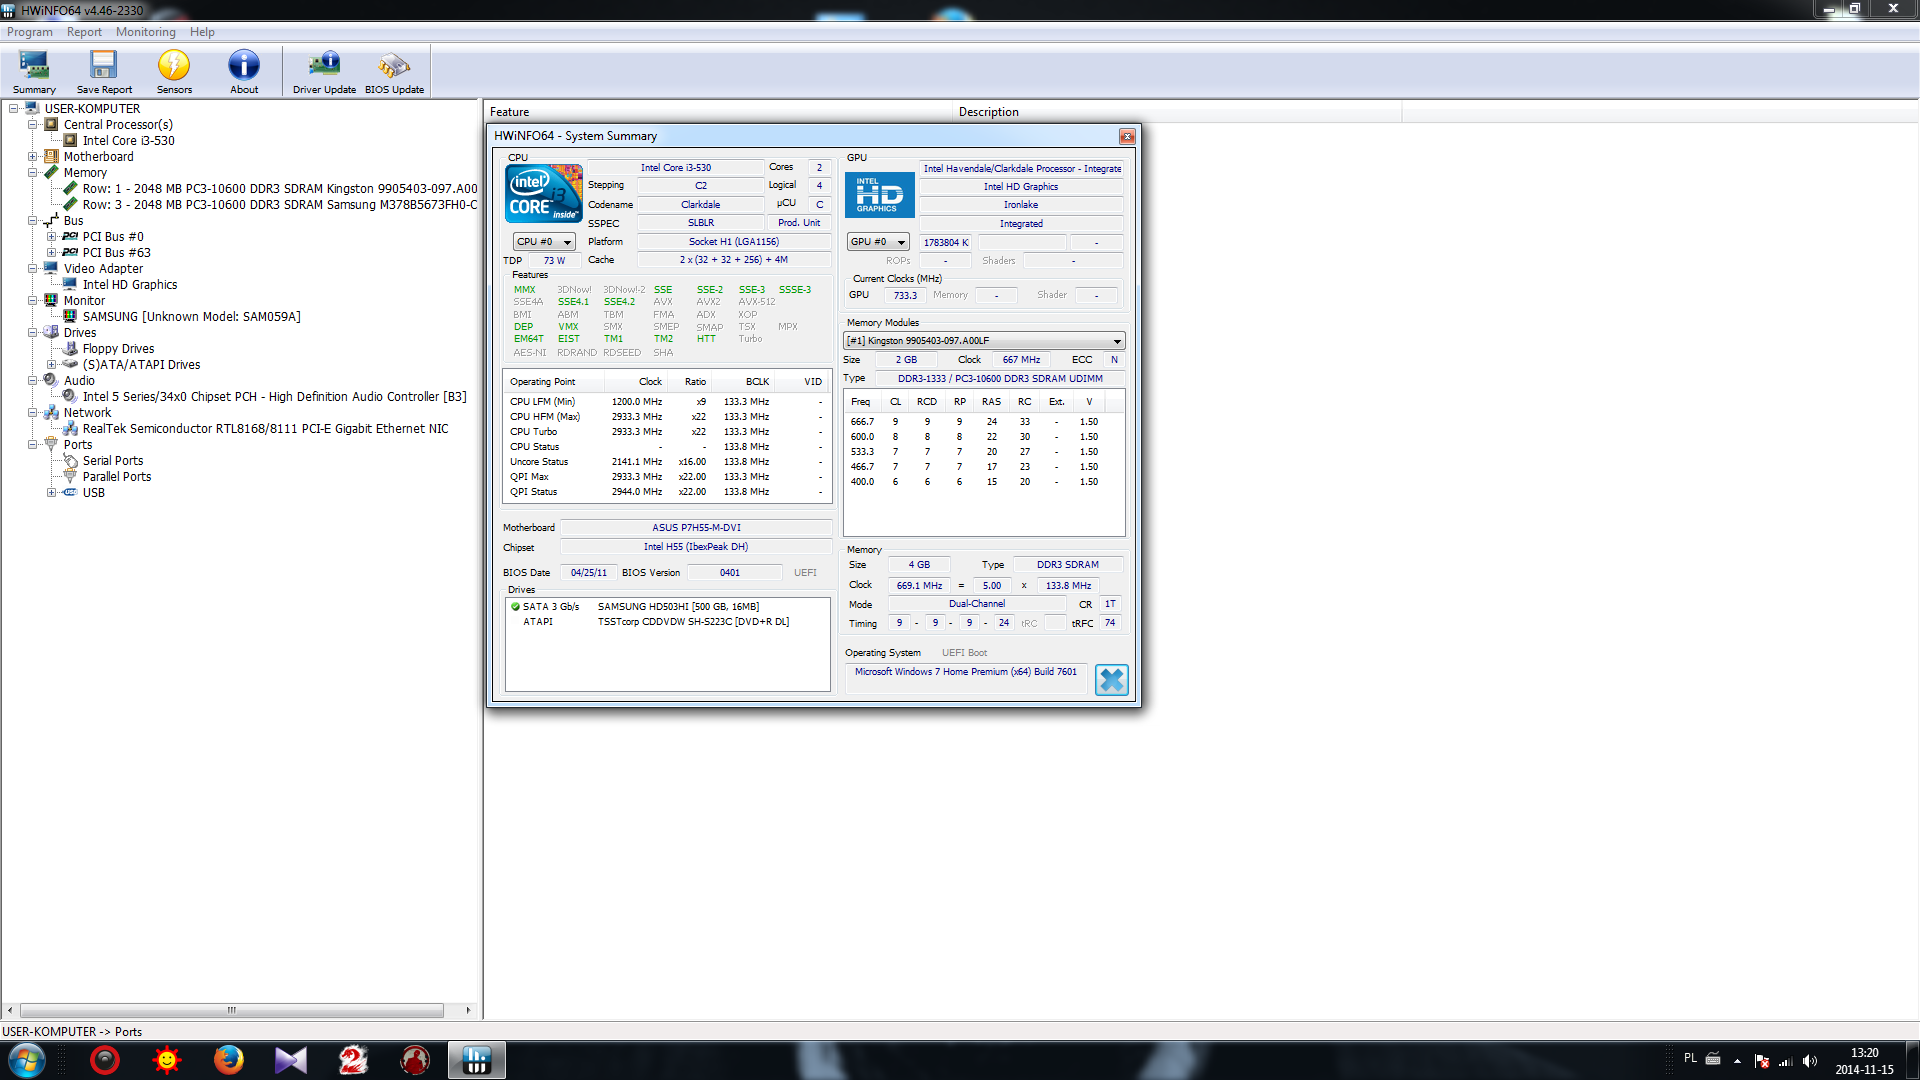Click the Socket H1 (LGA1156) platform field

click(733, 242)
